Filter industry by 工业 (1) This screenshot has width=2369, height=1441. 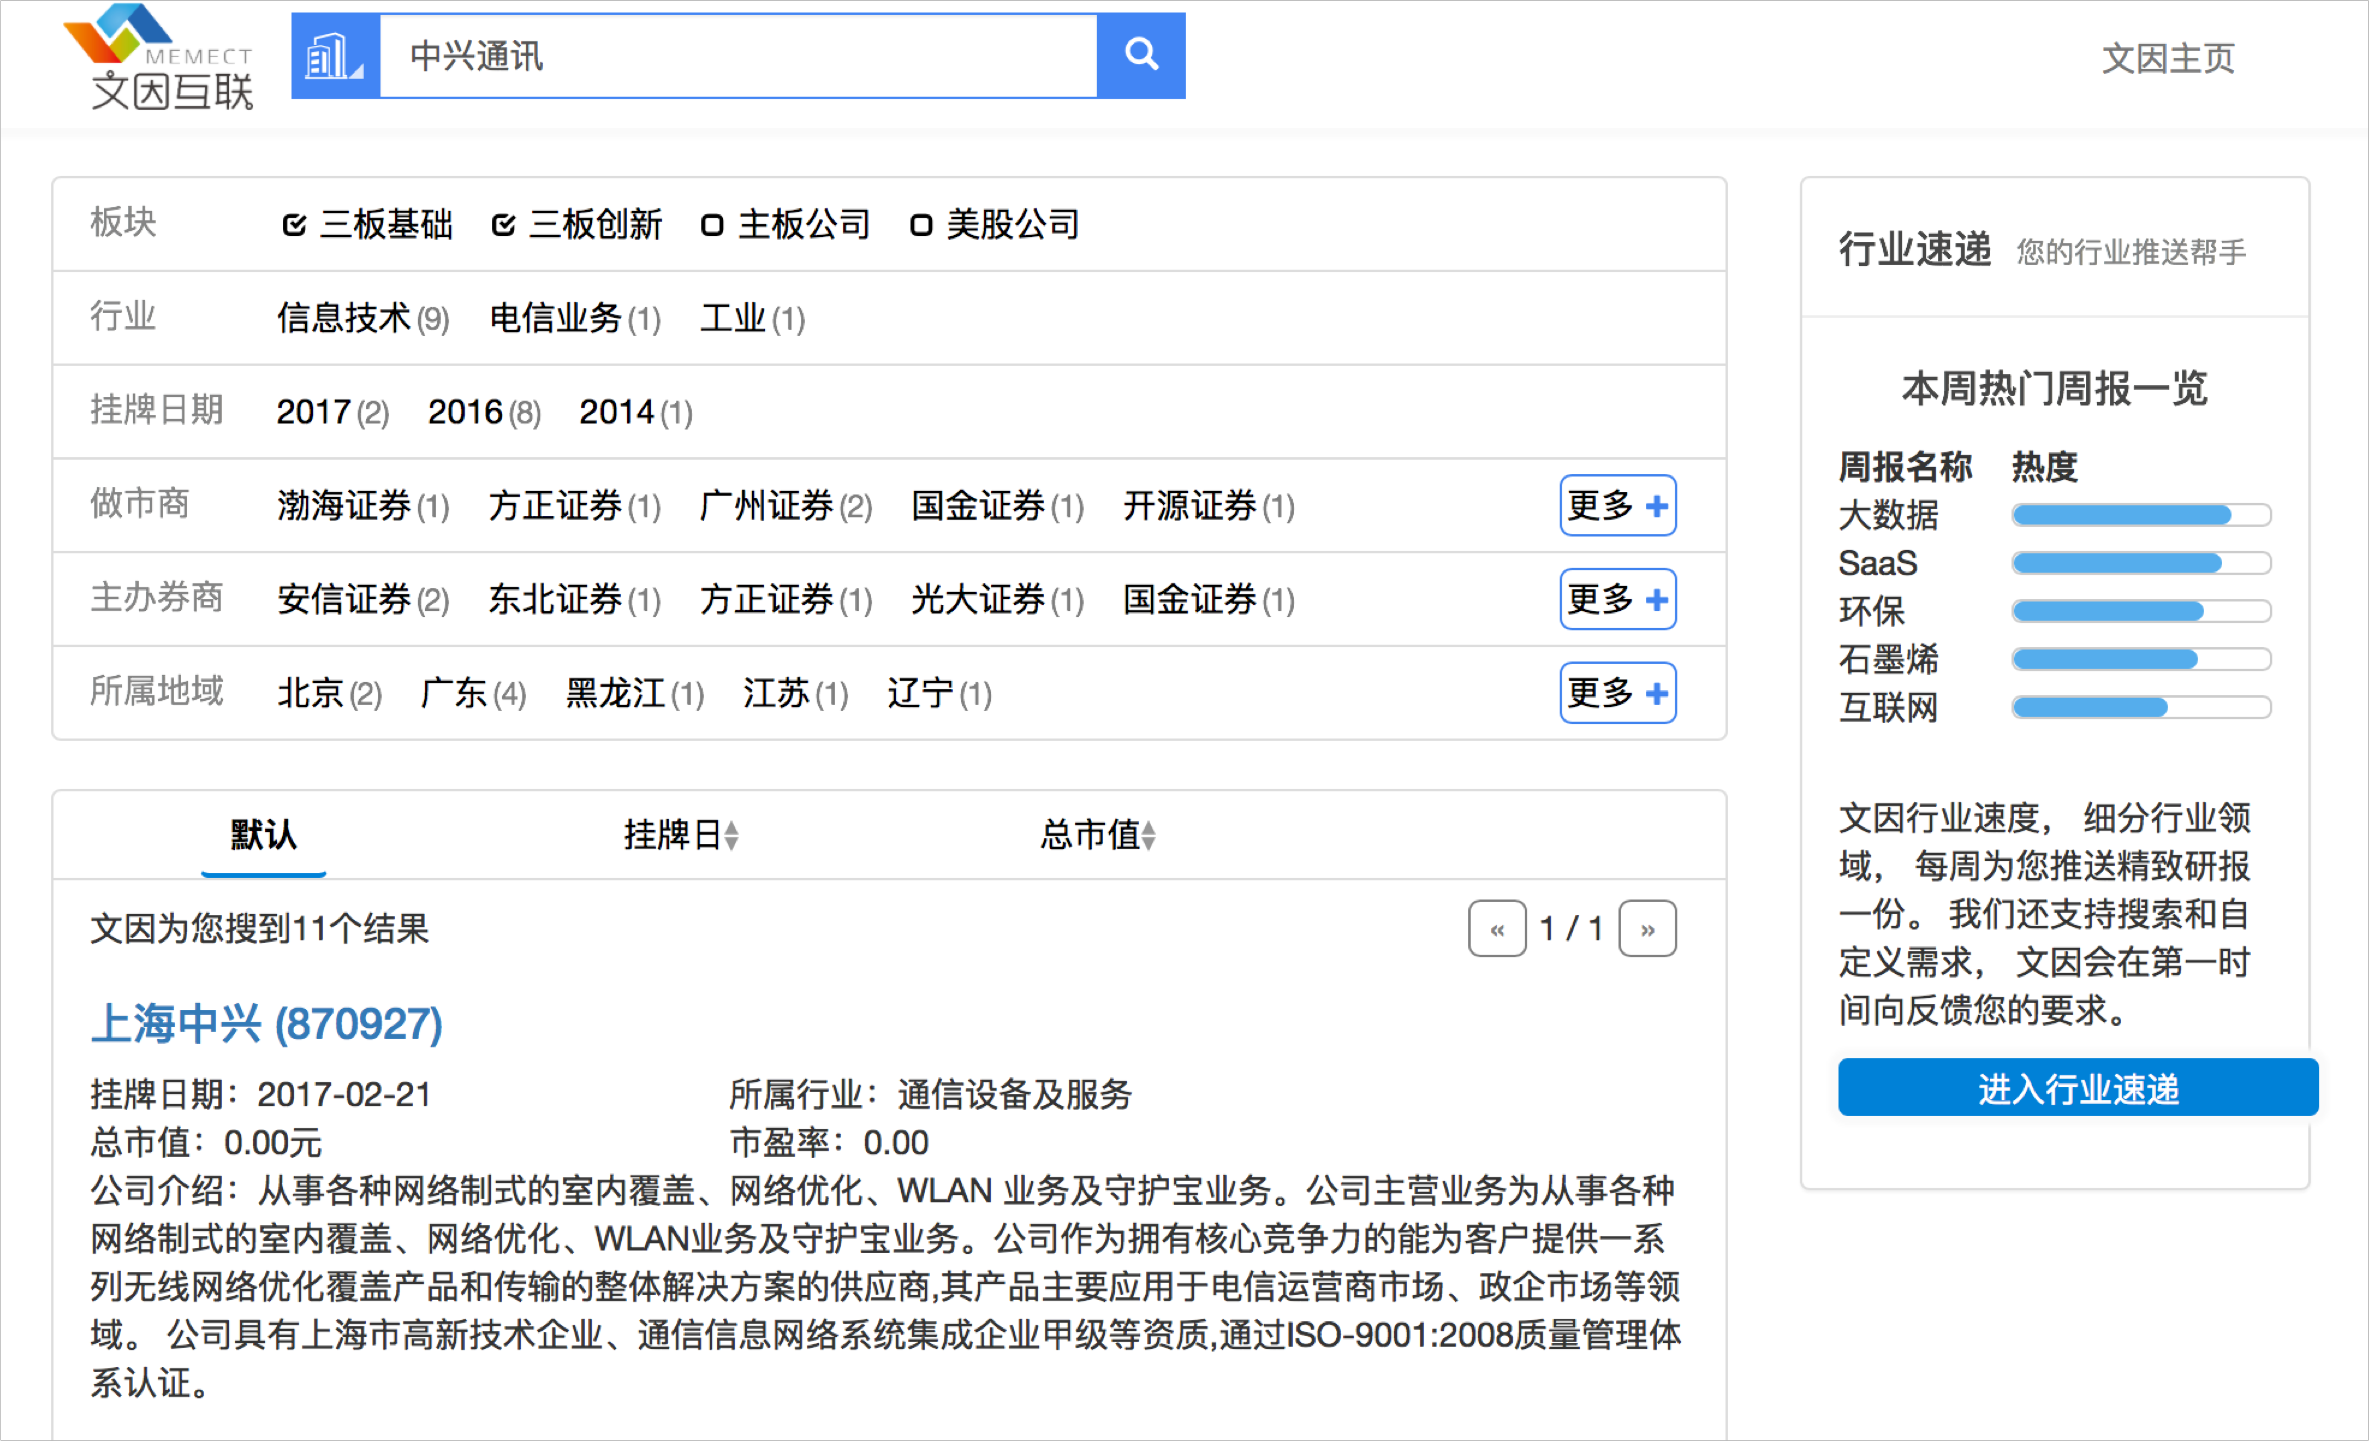click(752, 318)
